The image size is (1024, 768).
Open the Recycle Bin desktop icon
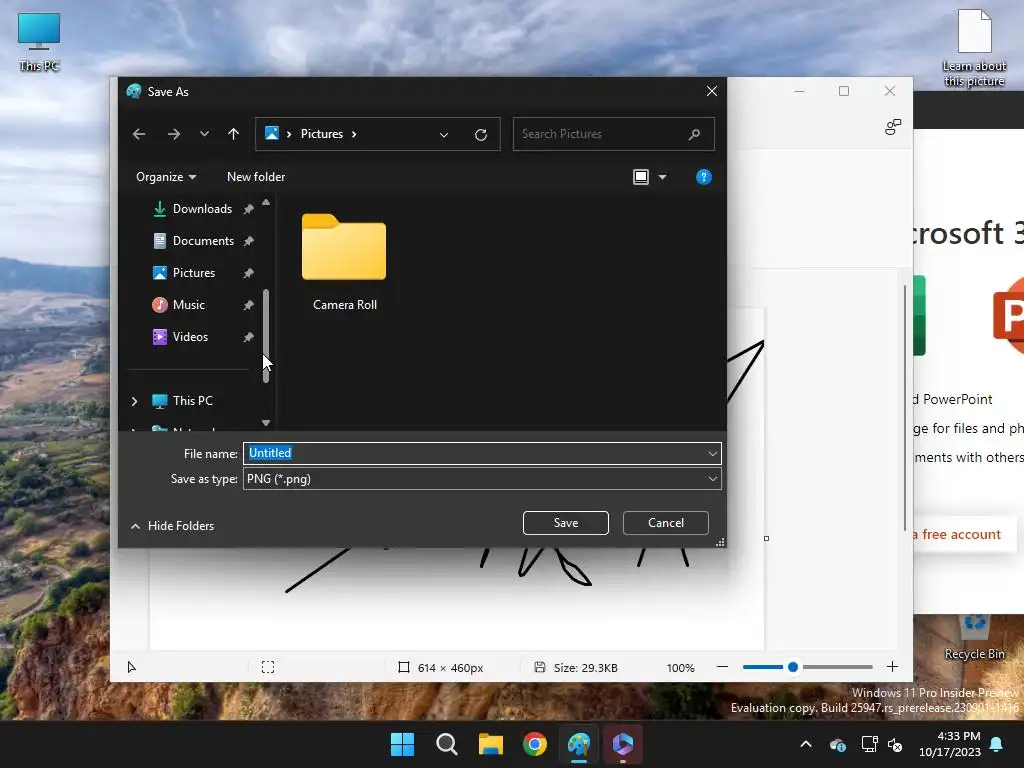[974, 638]
